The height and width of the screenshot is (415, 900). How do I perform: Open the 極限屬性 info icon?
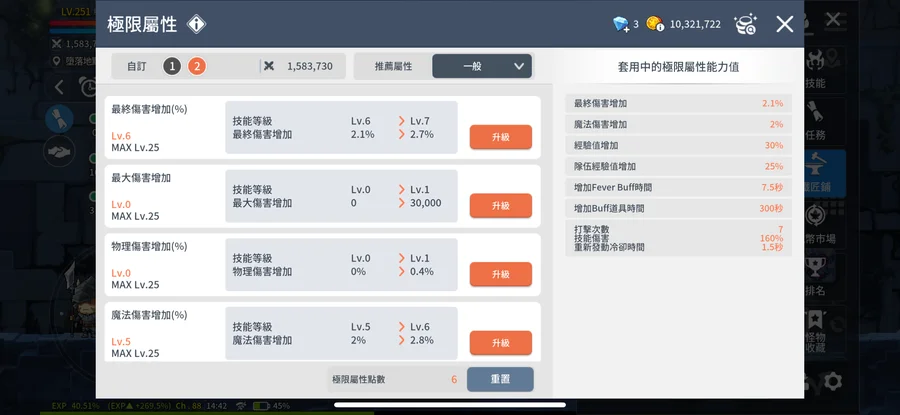[x=198, y=24]
